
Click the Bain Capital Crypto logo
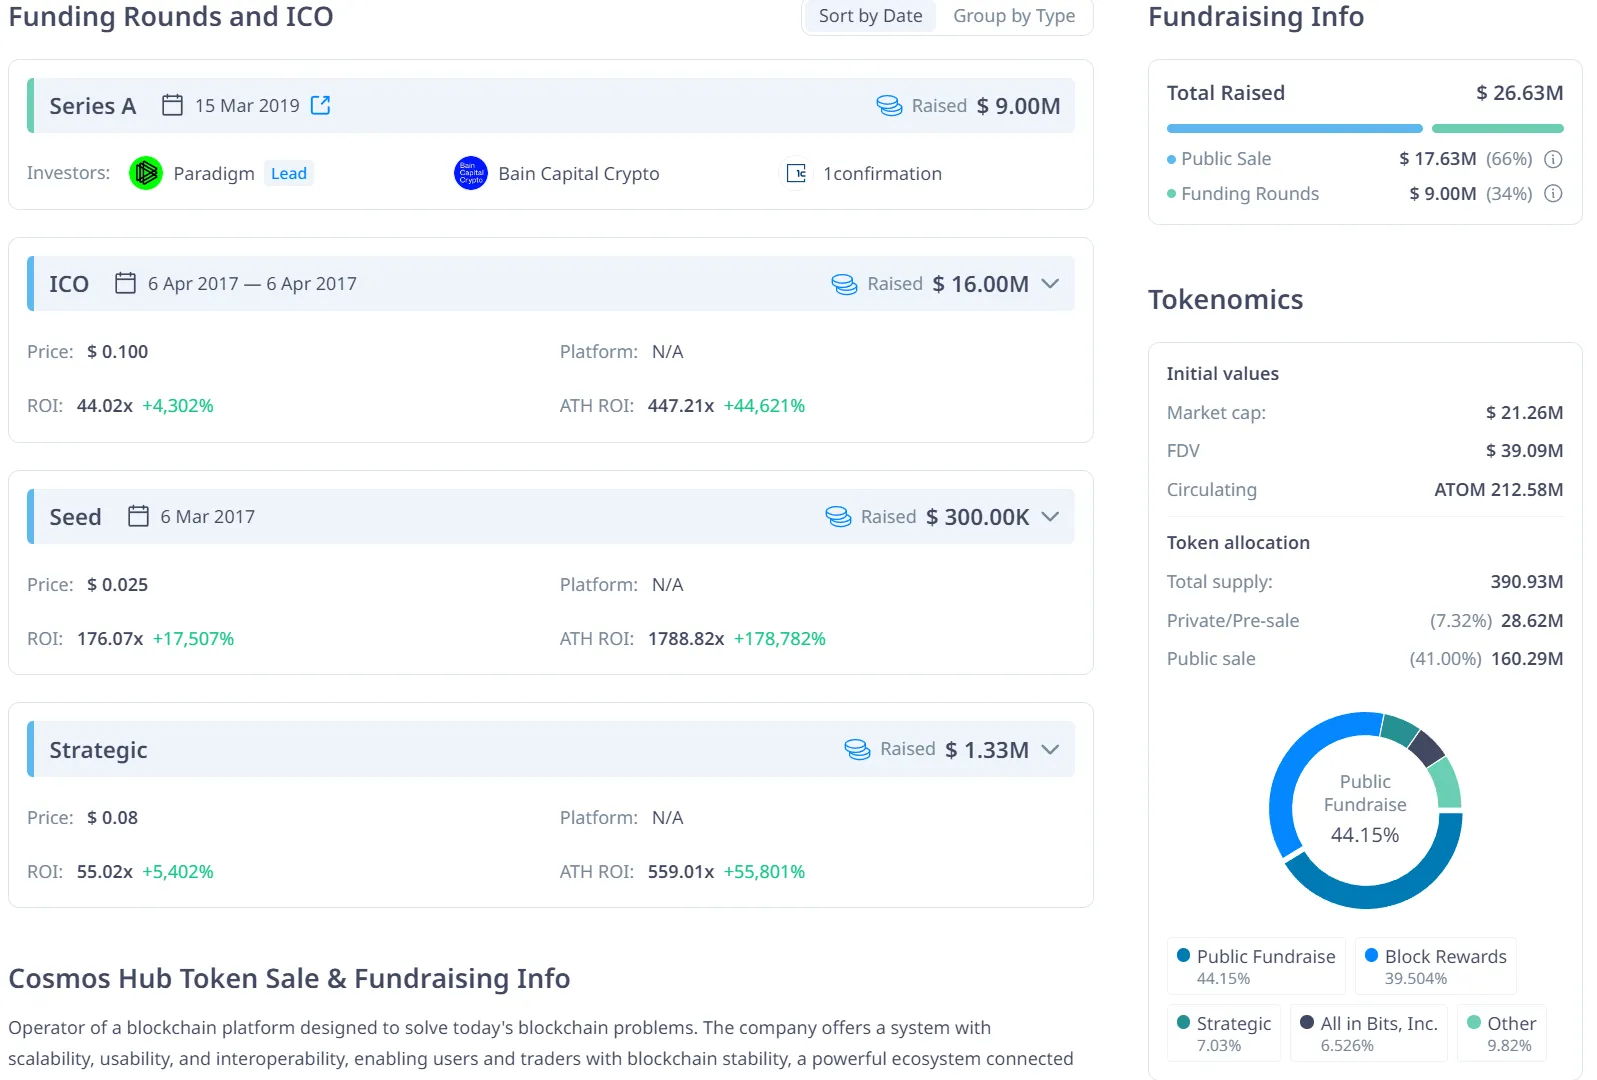(470, 173)
